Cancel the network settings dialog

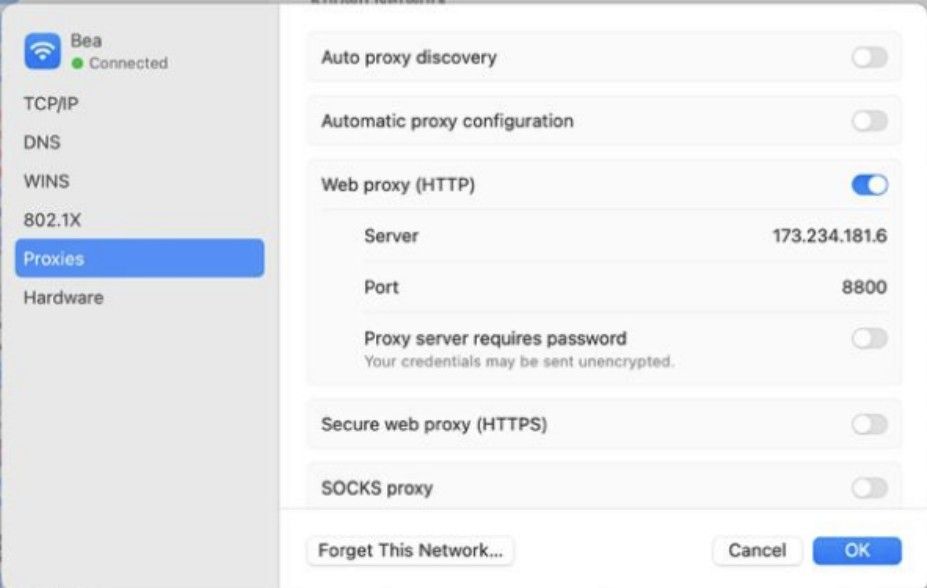(x=757, y=550)
